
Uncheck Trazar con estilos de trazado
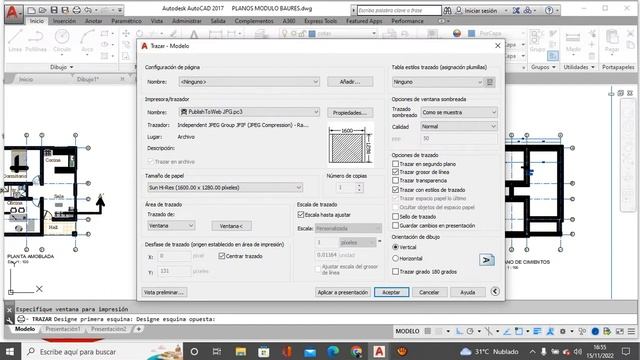tap(395, 189)
